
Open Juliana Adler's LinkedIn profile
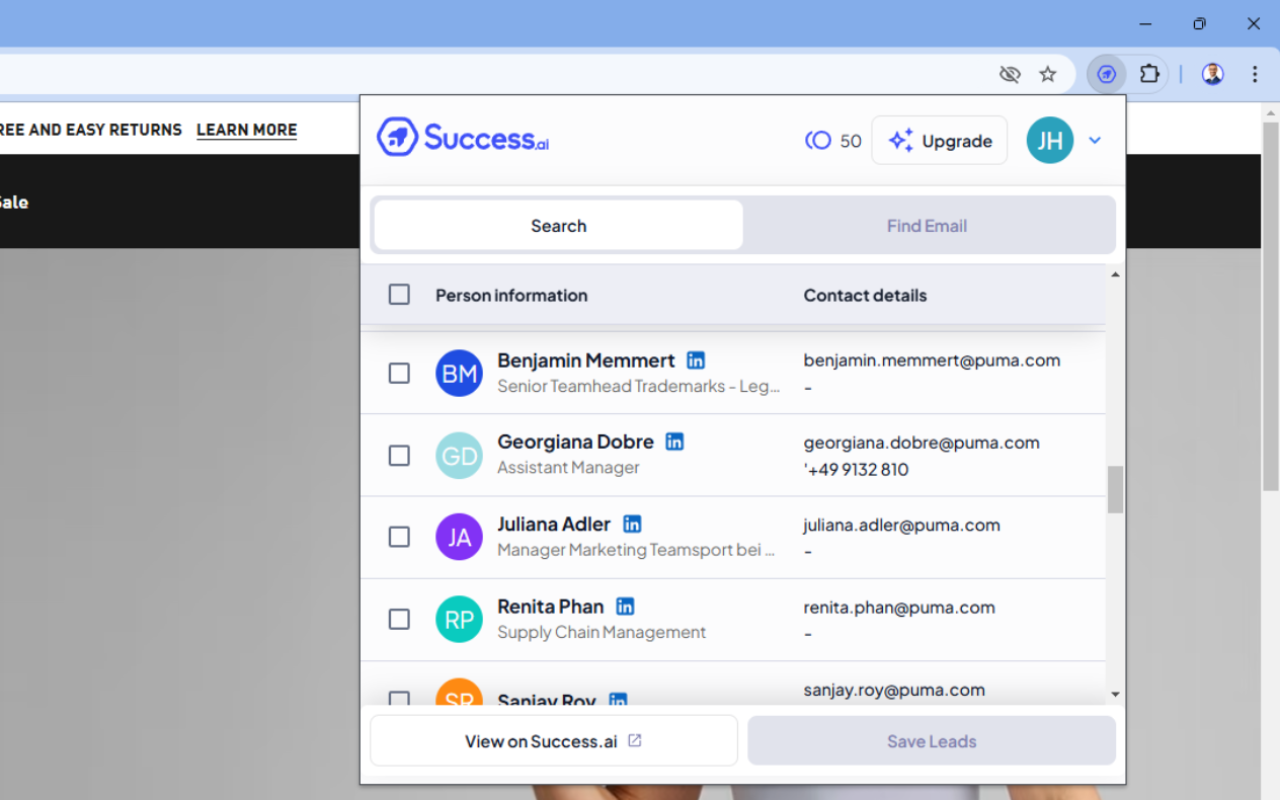click(632, 523)
